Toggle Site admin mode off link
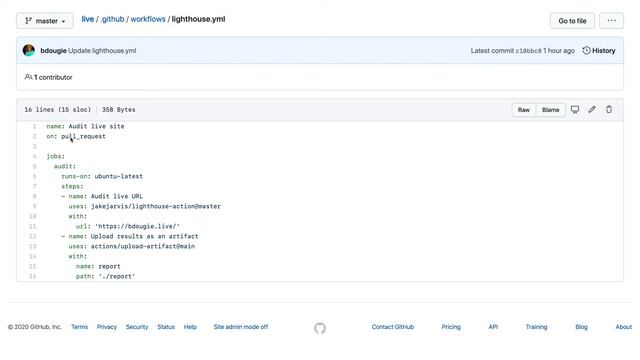The width and height of the screenshot is (640, 360). (x=241, y=327)
